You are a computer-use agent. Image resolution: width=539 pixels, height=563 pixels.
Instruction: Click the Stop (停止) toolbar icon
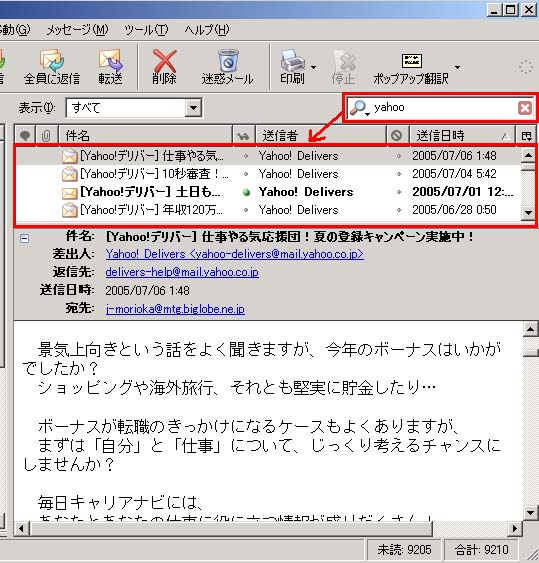(x=344, y=67)
